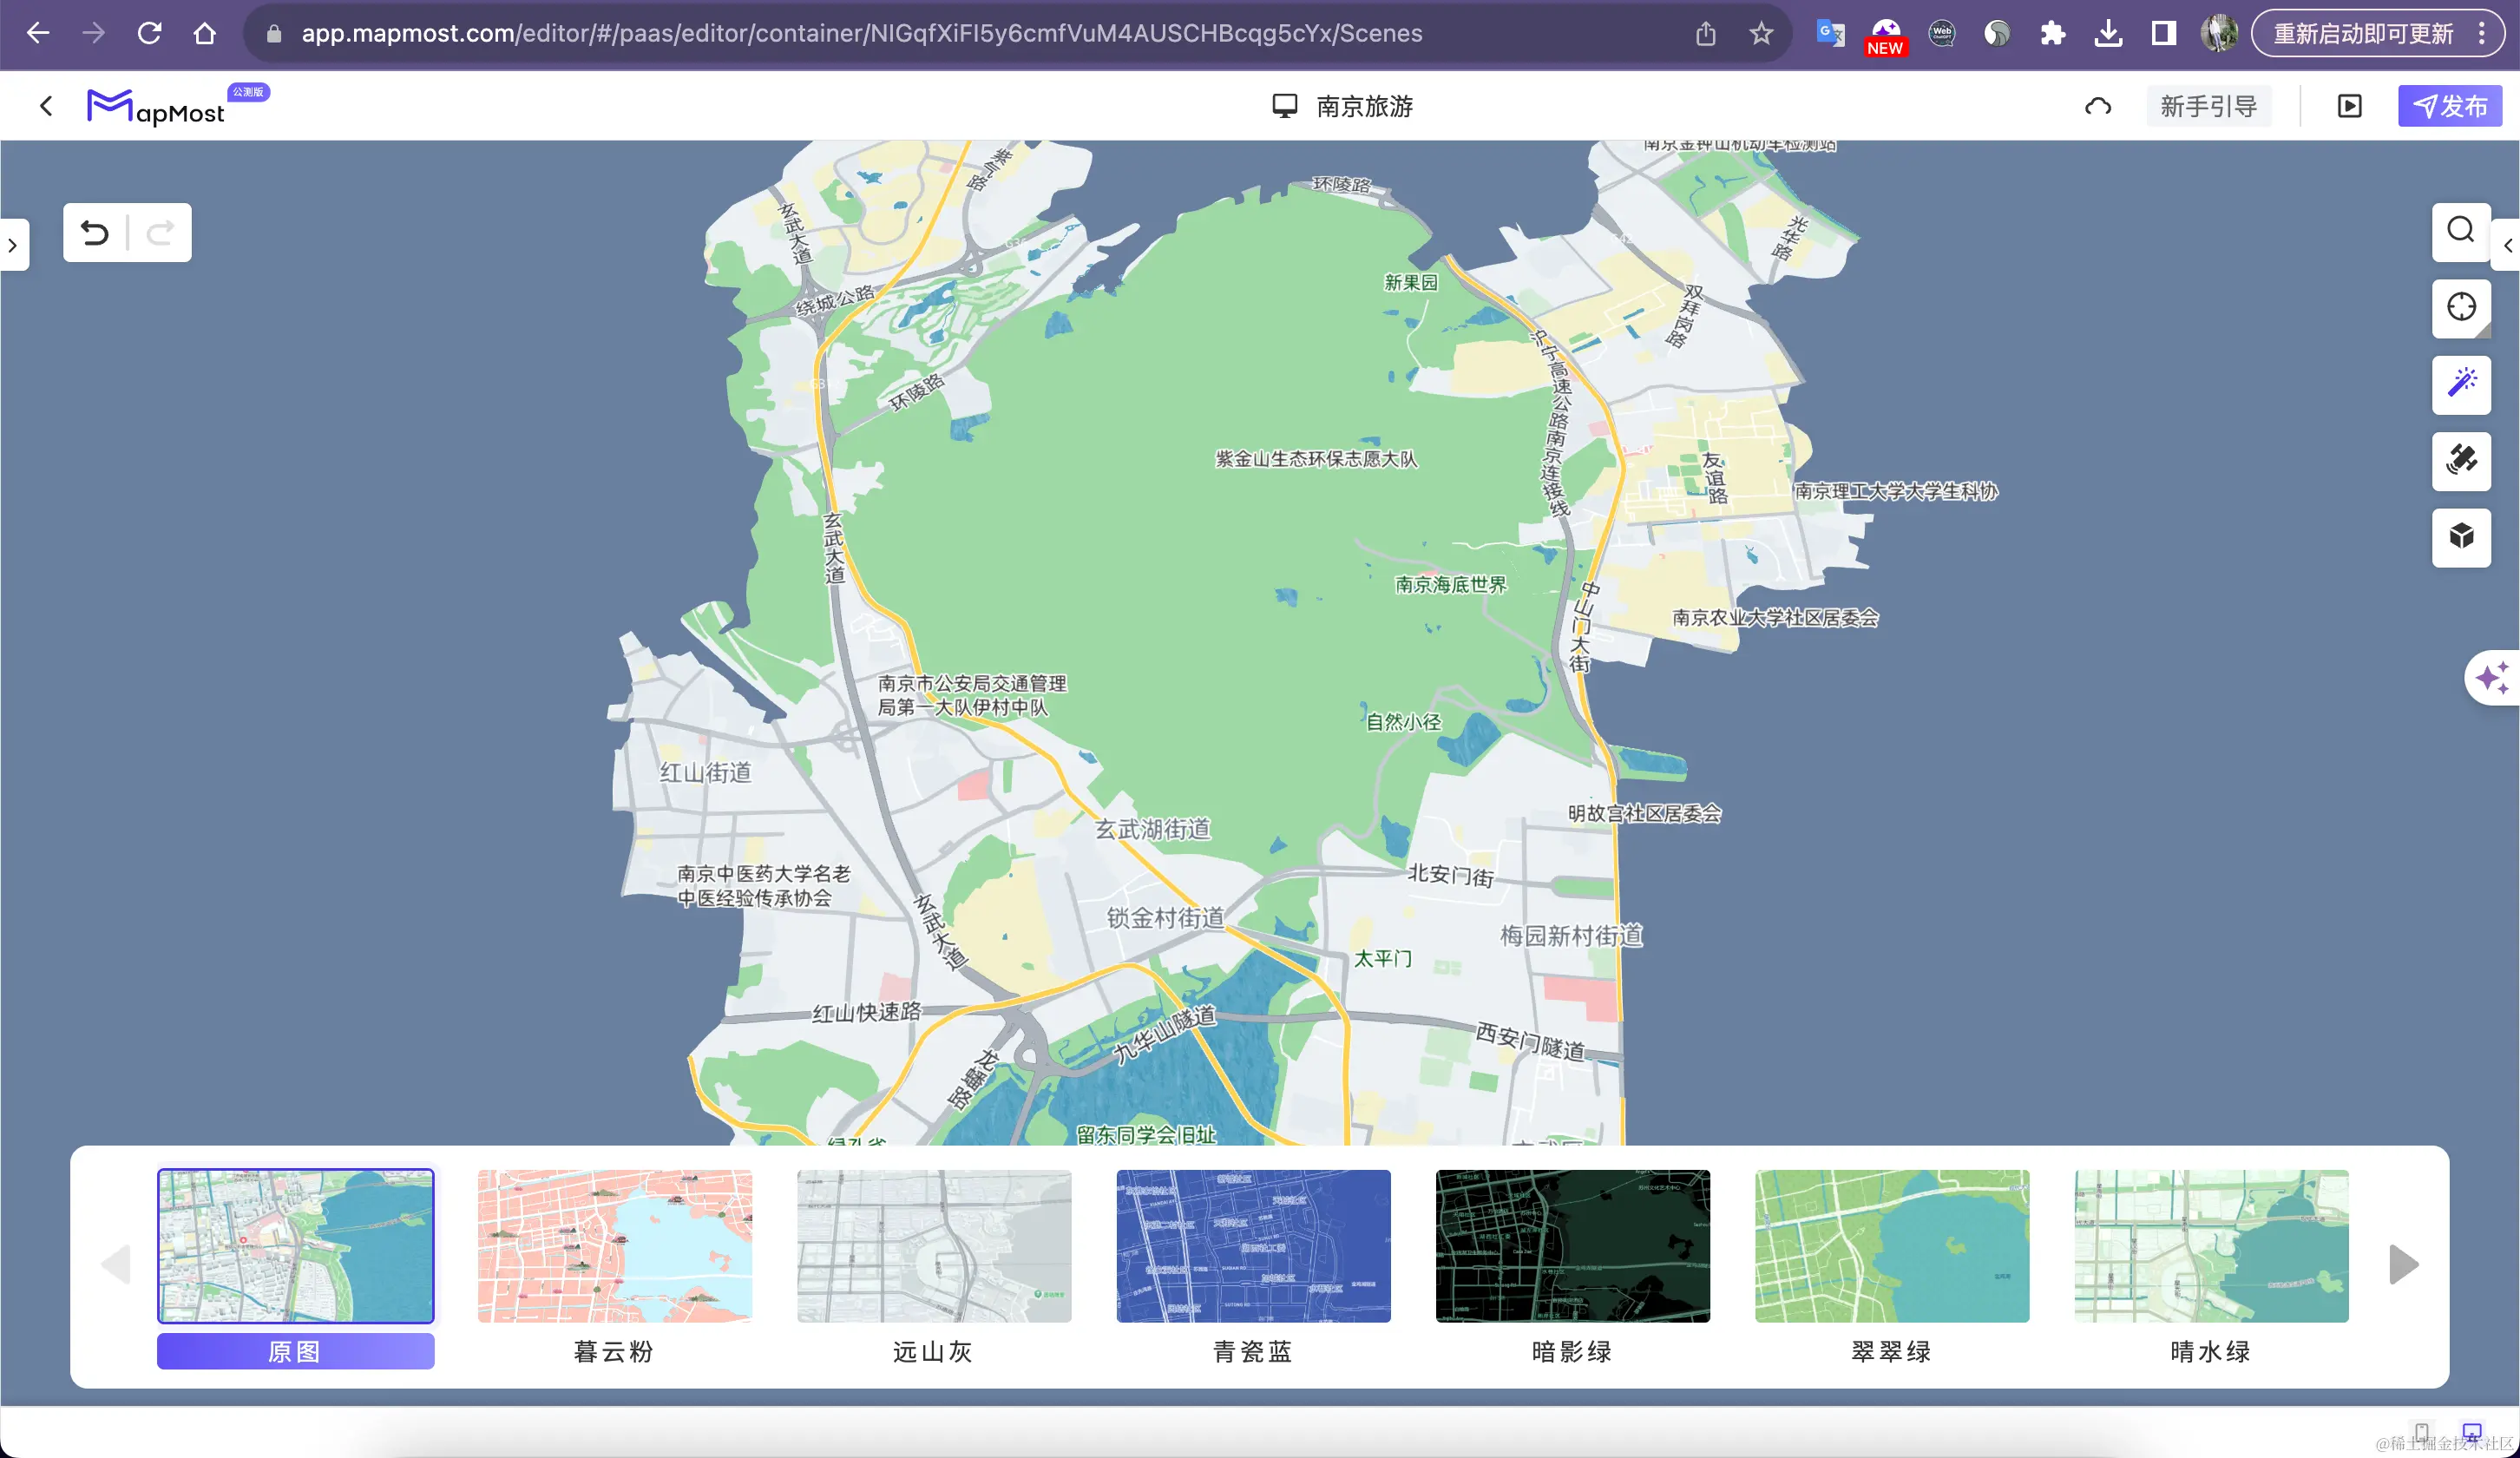Image resolution: width=2520 pixels, height=1458 pixels.
Task: Click the 自然小径 map label
Action: (x=1404, y=721)
